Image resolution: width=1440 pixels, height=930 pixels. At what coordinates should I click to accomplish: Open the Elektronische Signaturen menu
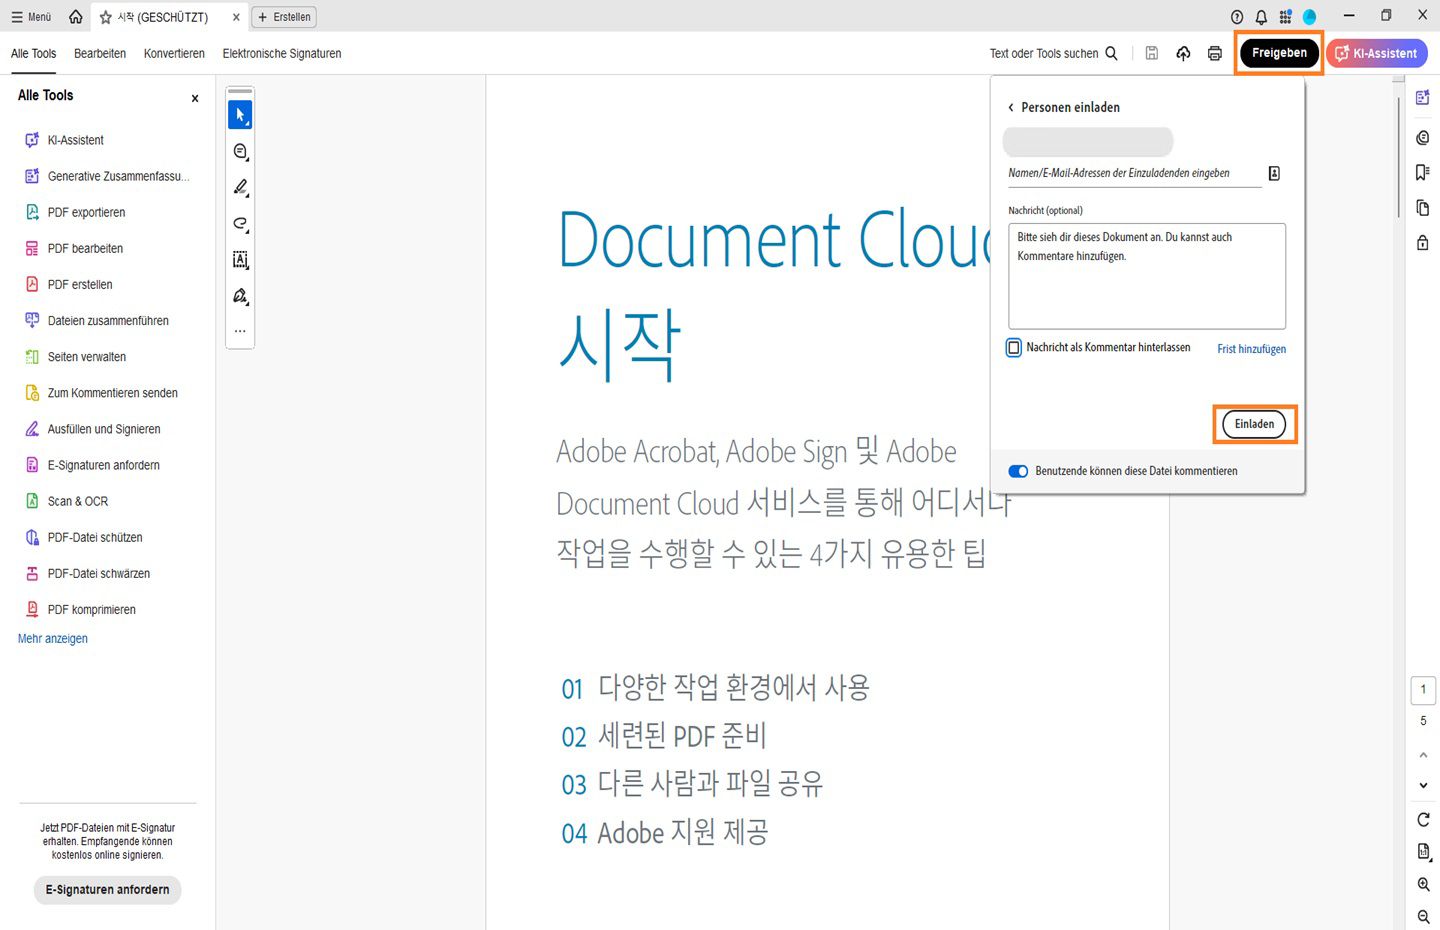click(282, 54)
